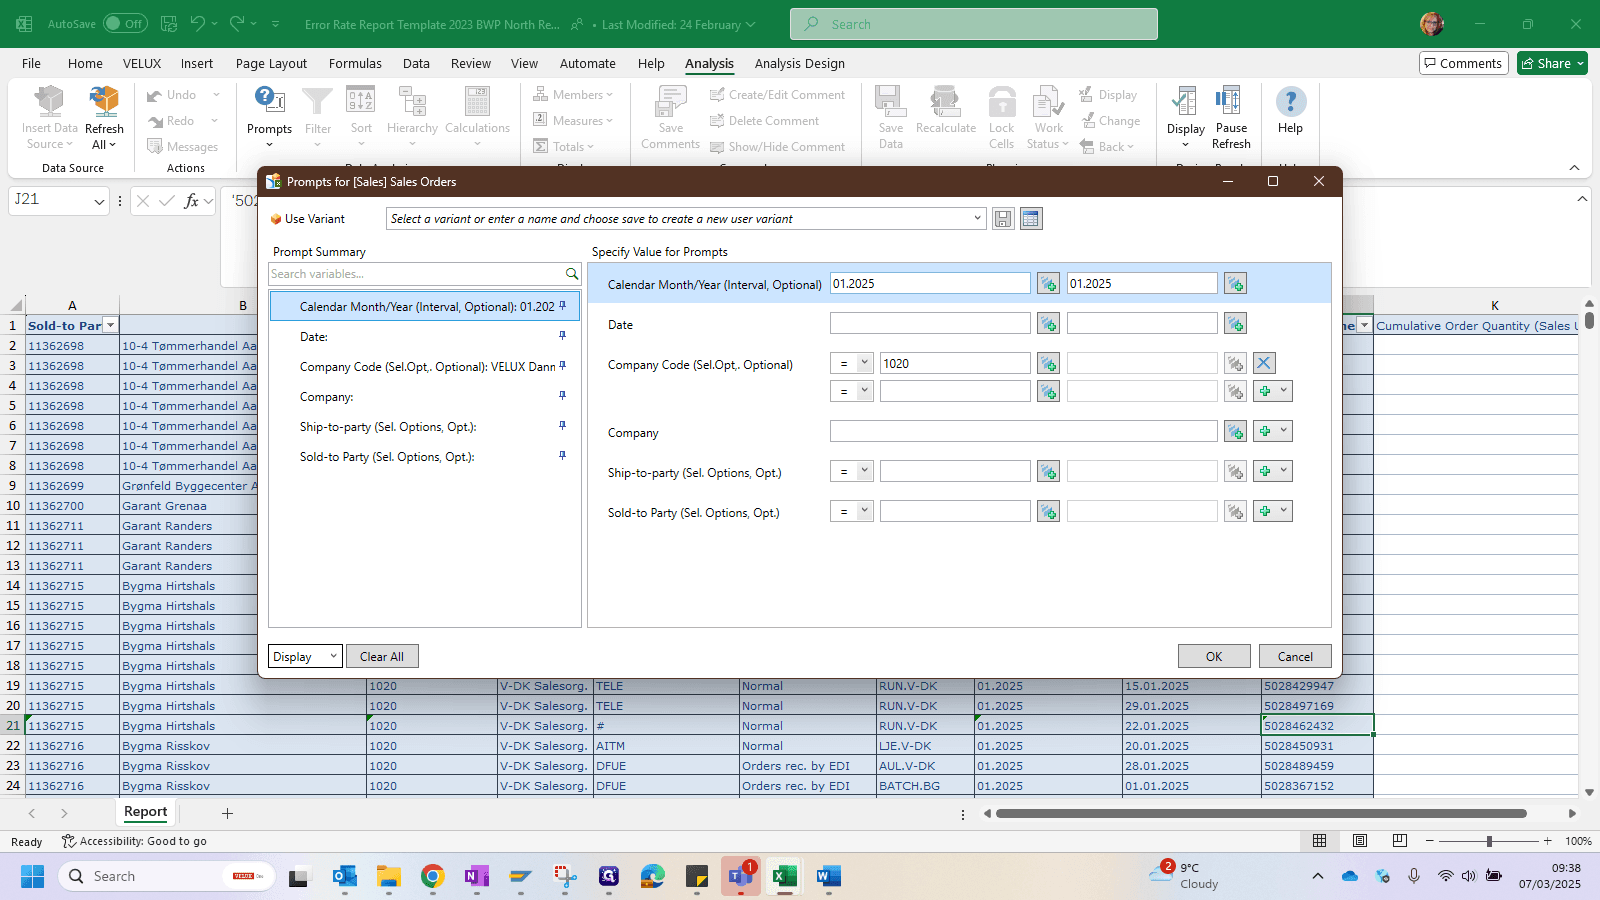Toggle the pin beside Date in Prompt Summary

click(562, 336)
